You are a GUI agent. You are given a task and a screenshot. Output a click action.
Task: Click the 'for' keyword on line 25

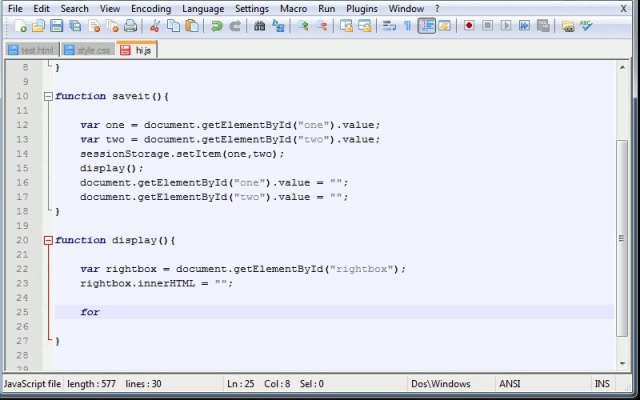click(90, 312)
